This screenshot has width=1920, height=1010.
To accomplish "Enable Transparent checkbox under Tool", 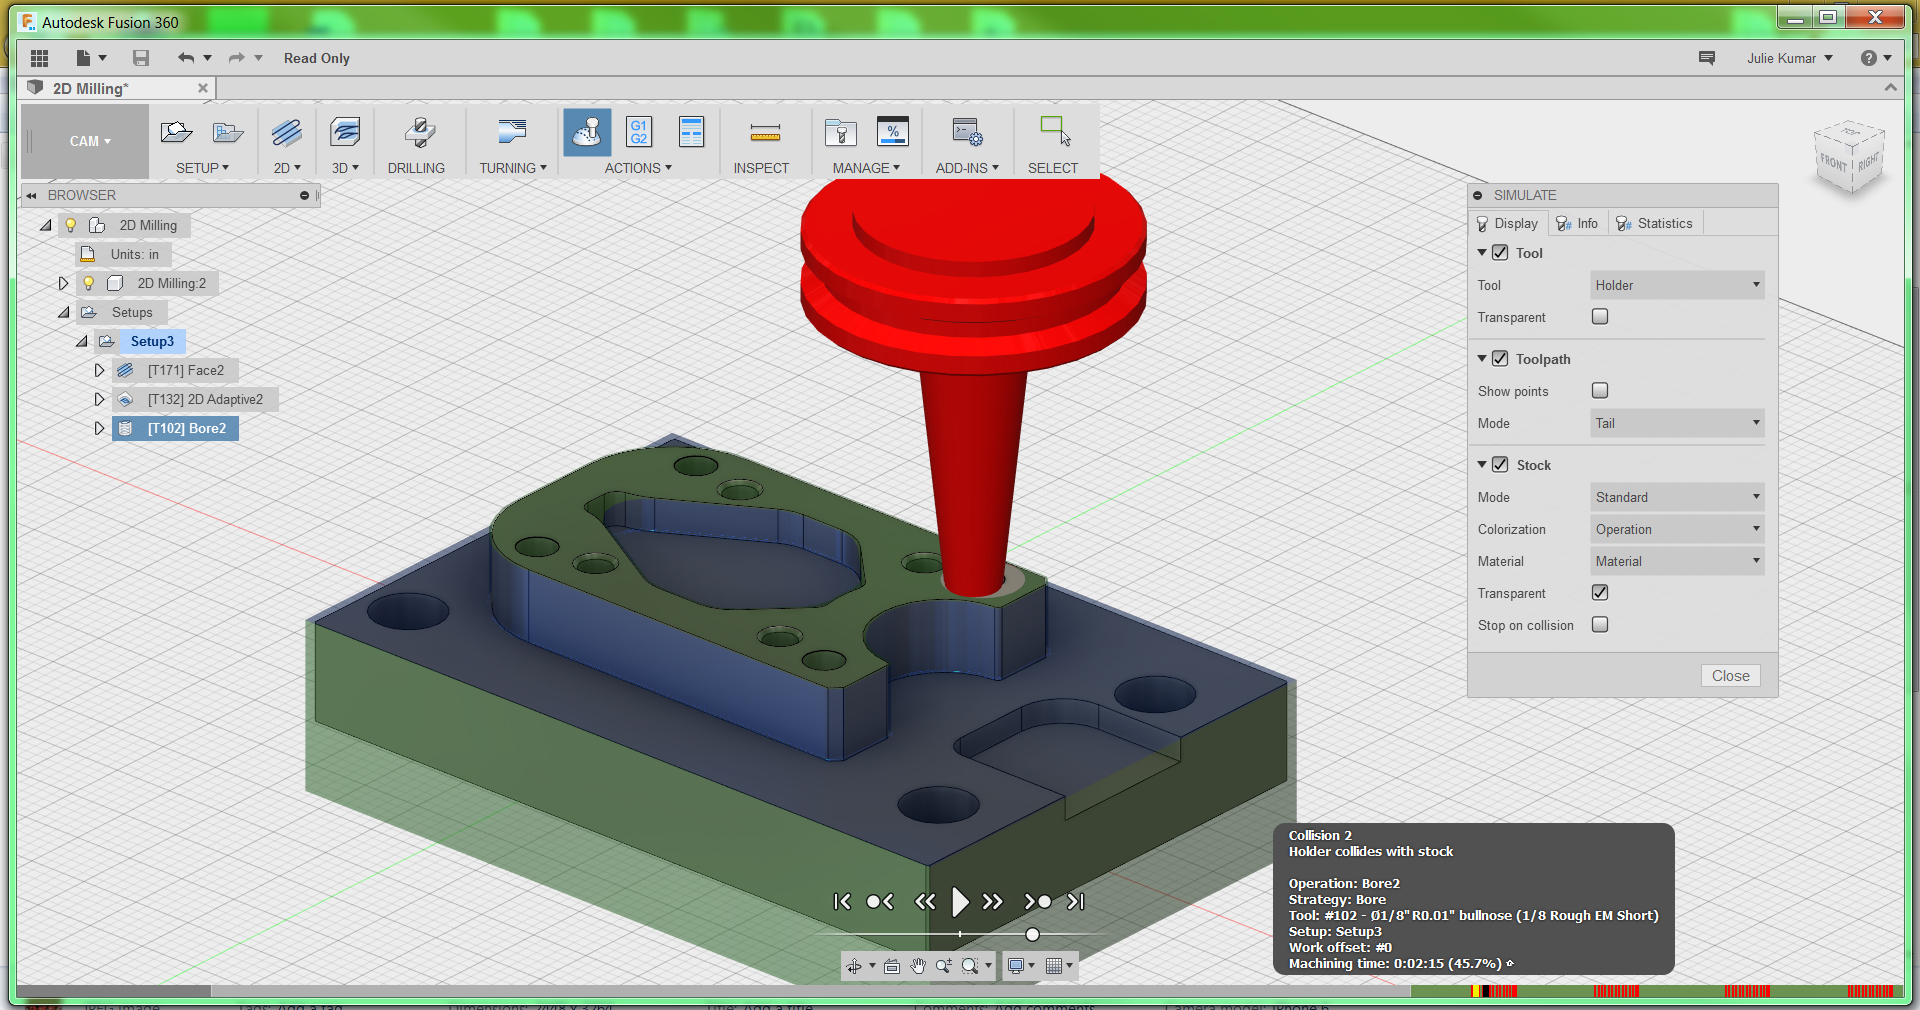I will (1600, 317).
